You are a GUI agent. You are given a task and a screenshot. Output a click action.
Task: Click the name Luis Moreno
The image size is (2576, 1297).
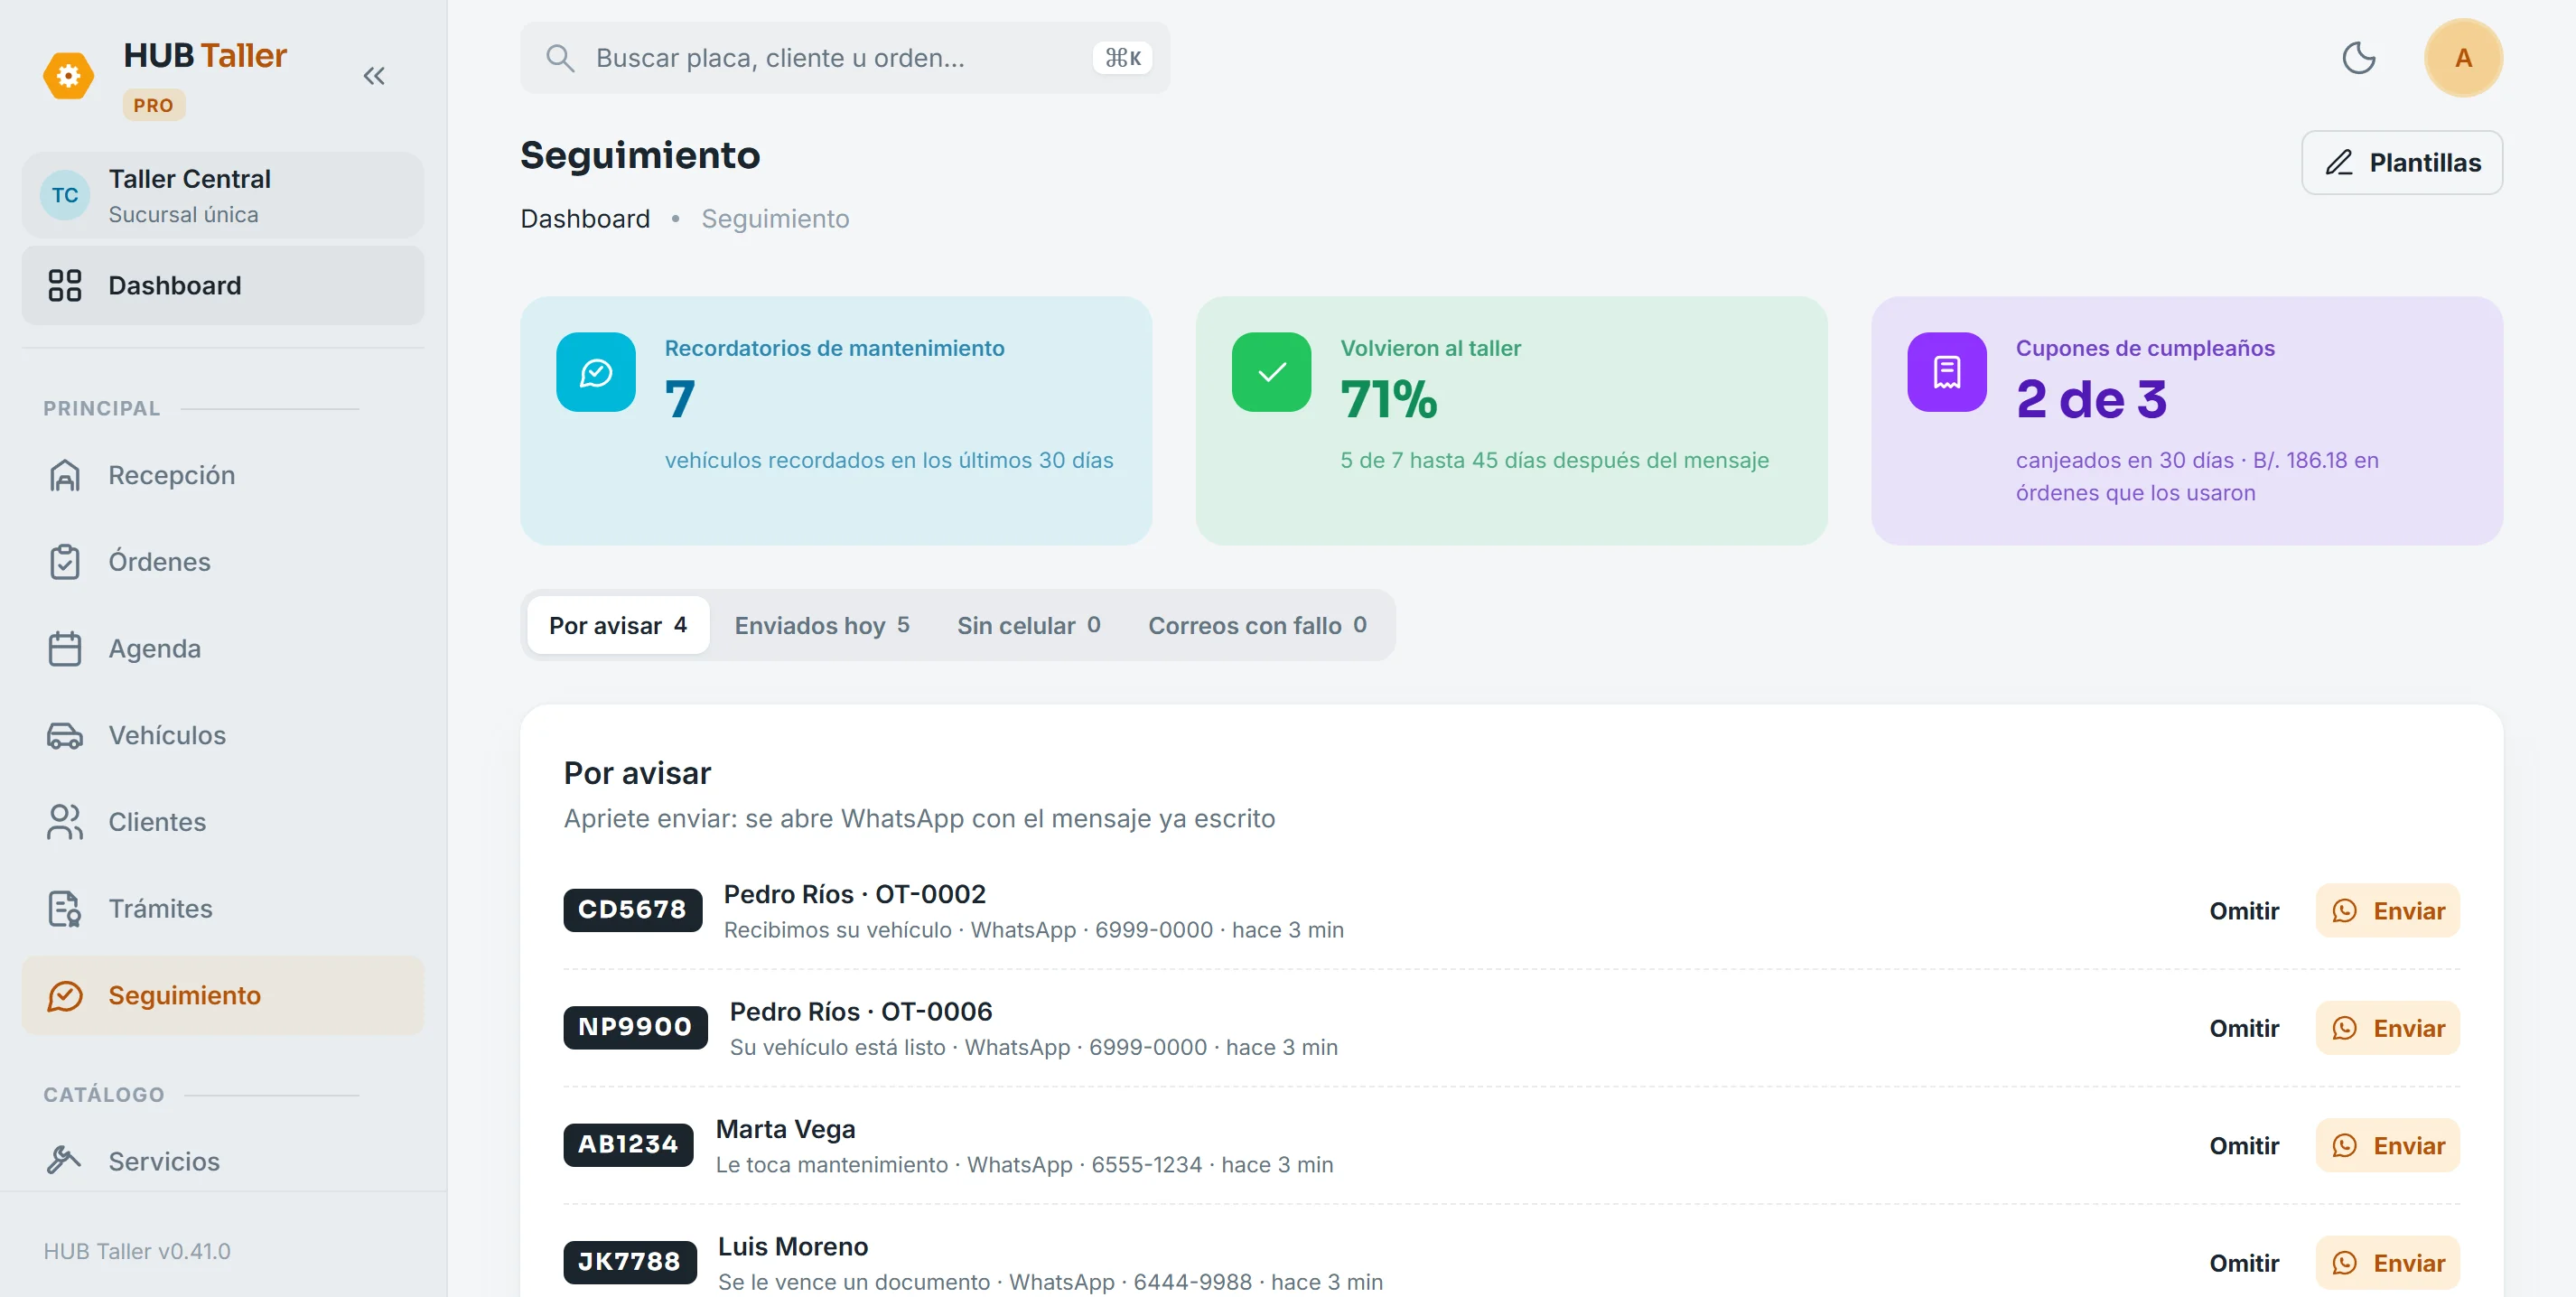click(792, 1246)
